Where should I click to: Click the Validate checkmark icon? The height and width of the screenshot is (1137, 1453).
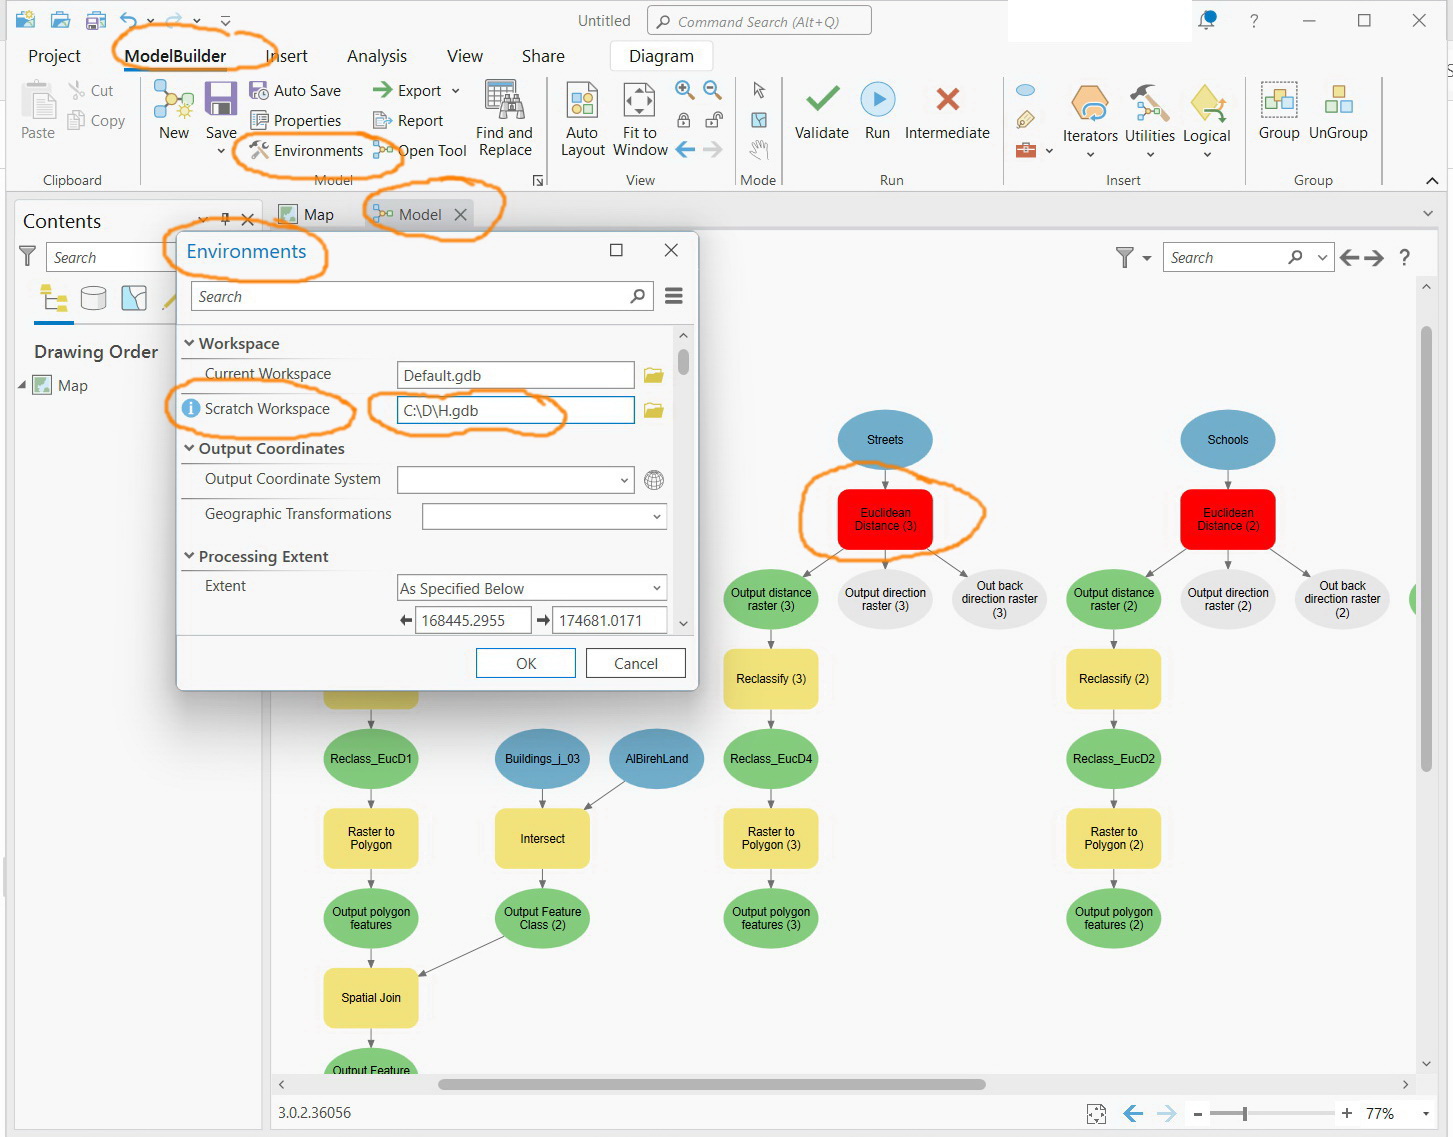click(x=822, y=99)
